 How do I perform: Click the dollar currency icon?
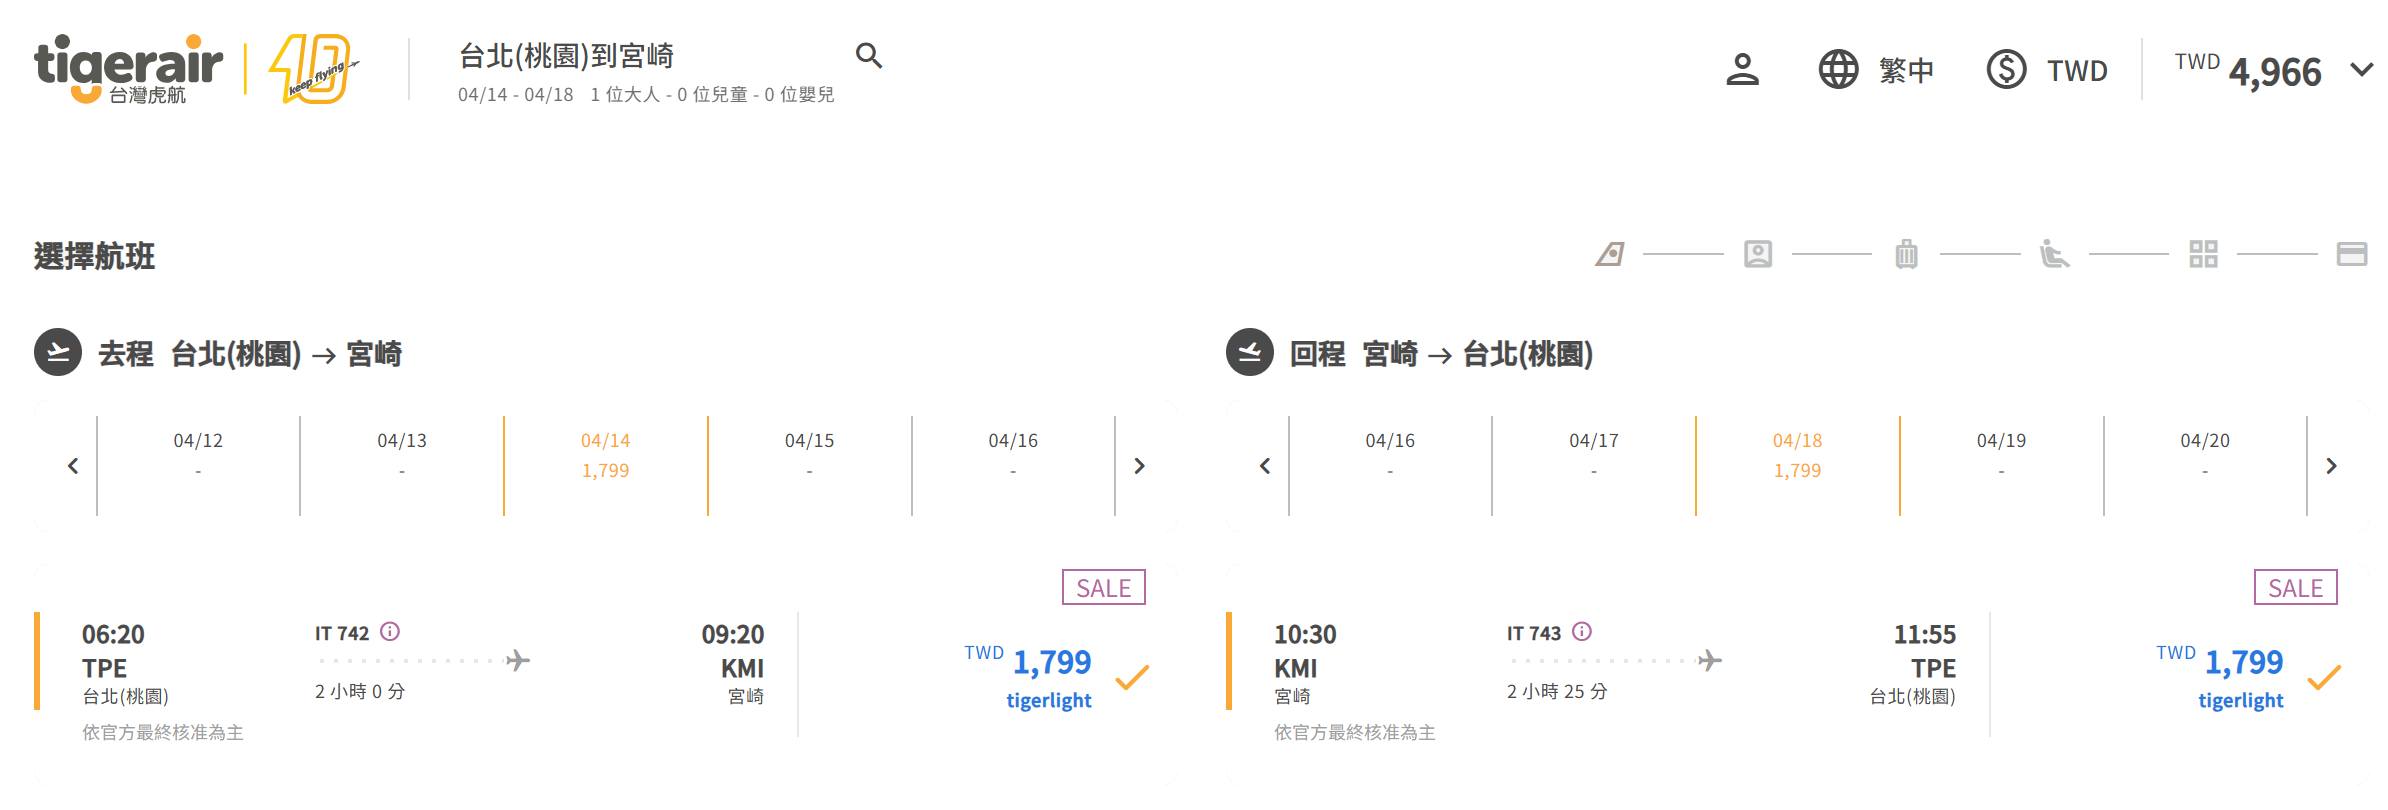(2005, 70)
